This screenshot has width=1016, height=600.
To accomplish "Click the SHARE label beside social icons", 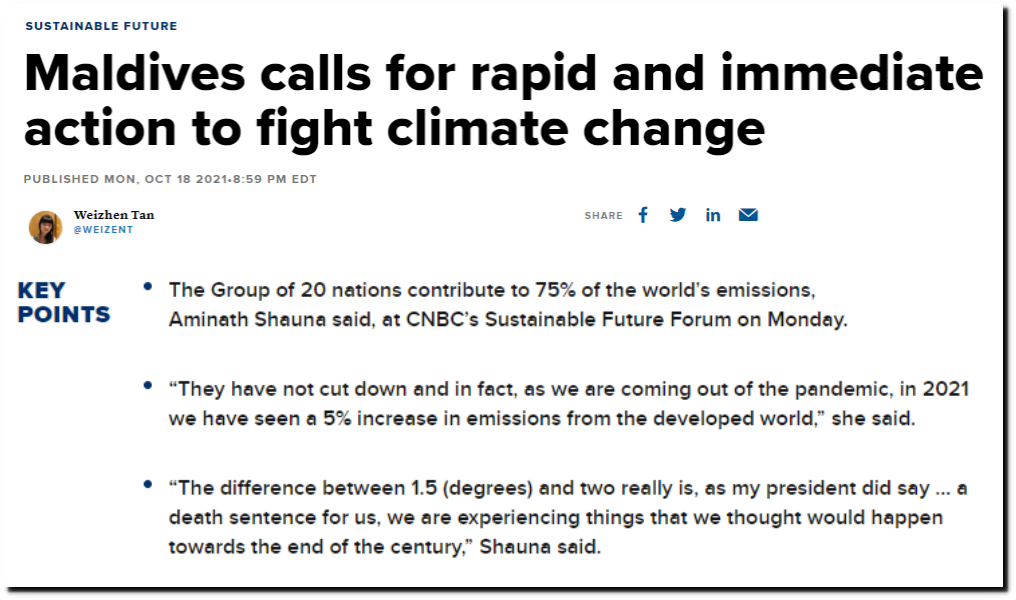I will tap(603, 216).
